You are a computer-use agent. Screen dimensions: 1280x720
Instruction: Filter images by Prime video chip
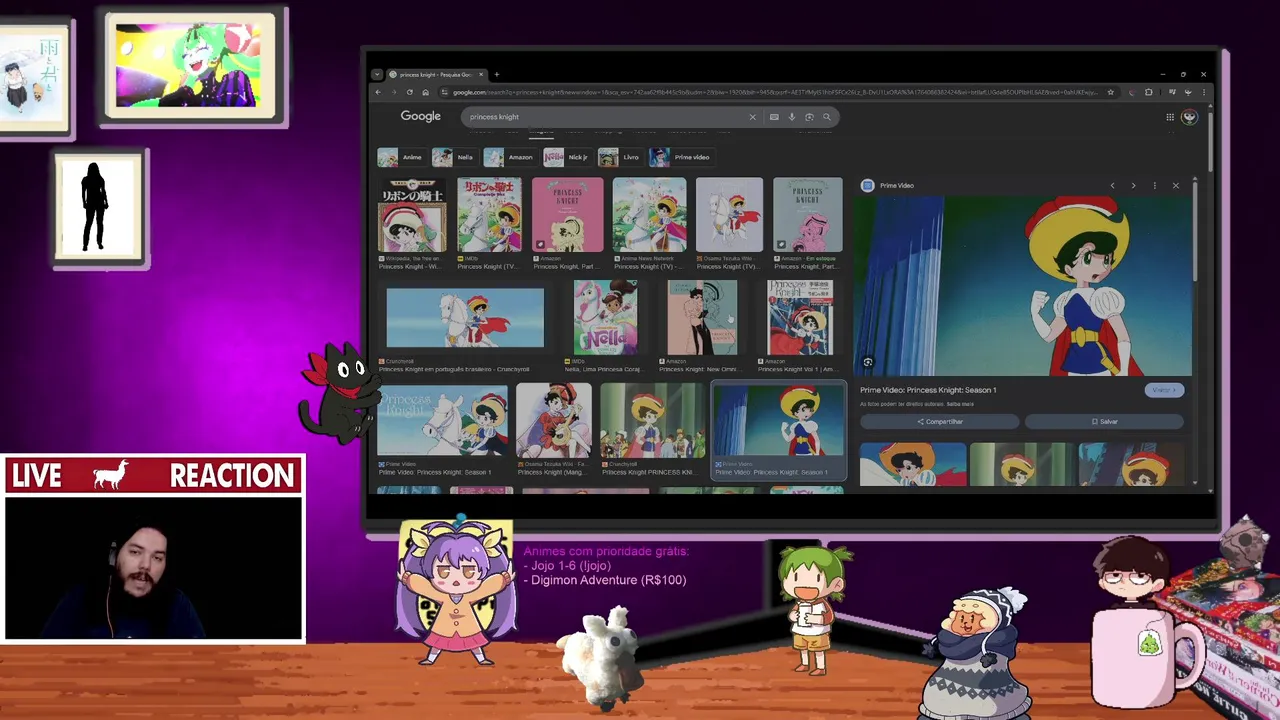(680, 157)
